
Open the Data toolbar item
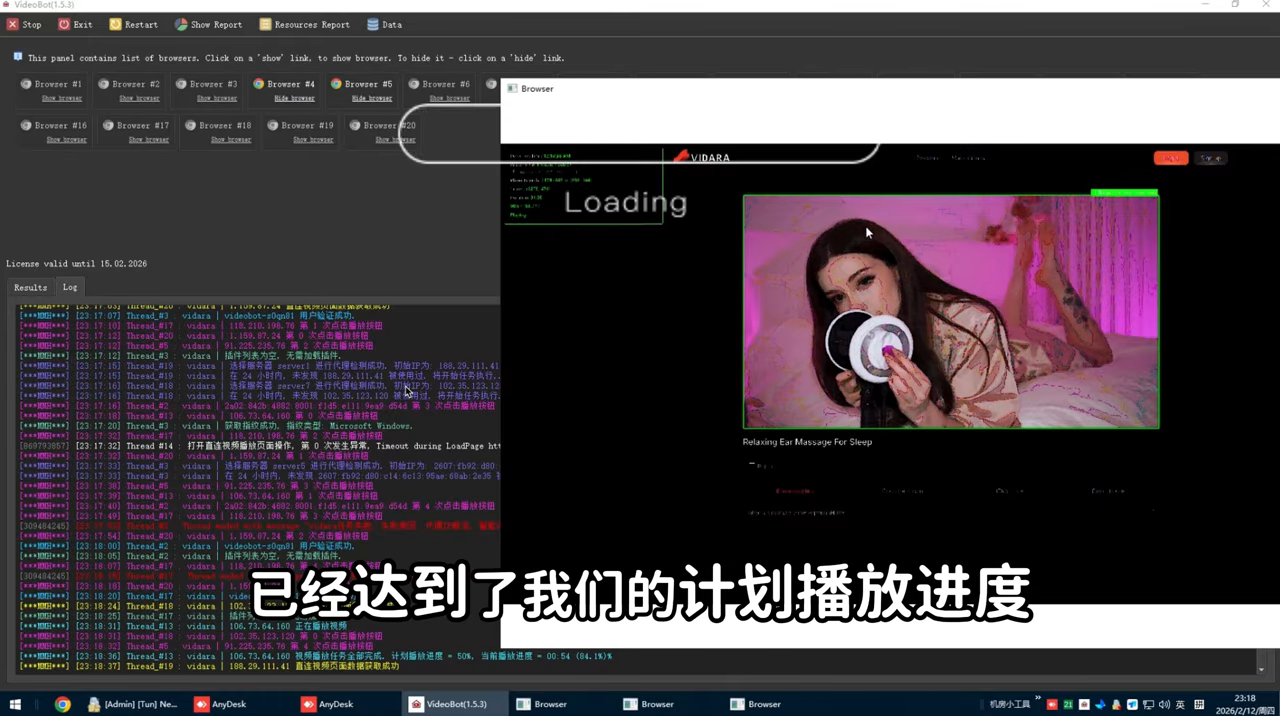tap(384, 25)
